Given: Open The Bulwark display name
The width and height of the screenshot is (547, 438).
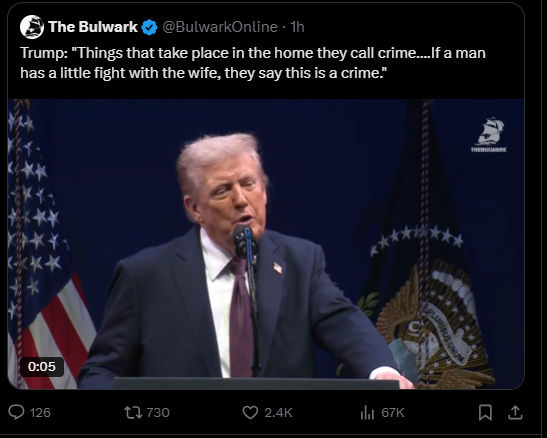Looking at the screenshot, I should click(x=93, y=27).
